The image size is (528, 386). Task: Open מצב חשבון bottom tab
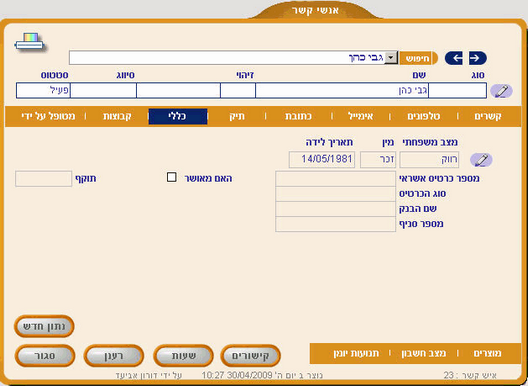[423, 353]
